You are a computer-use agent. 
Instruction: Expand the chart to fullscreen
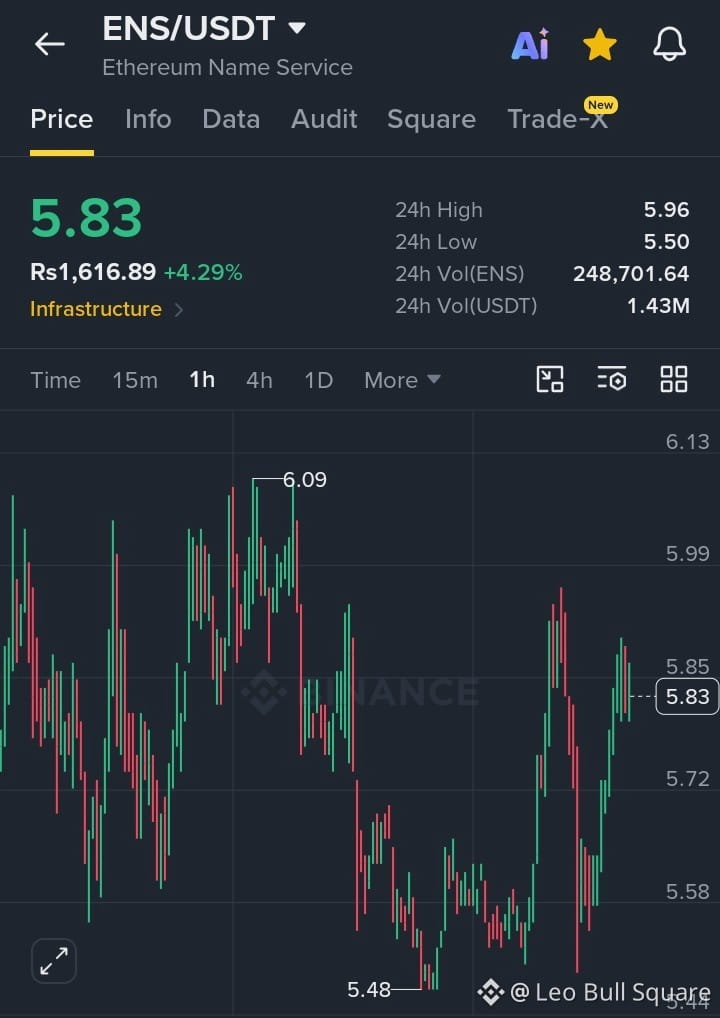pyautogui.click(x=54, y=961)
